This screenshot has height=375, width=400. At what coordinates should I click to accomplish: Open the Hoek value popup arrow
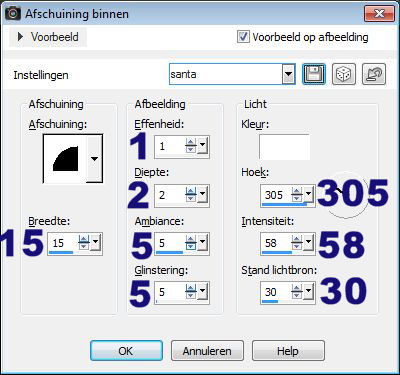[309, 194]
